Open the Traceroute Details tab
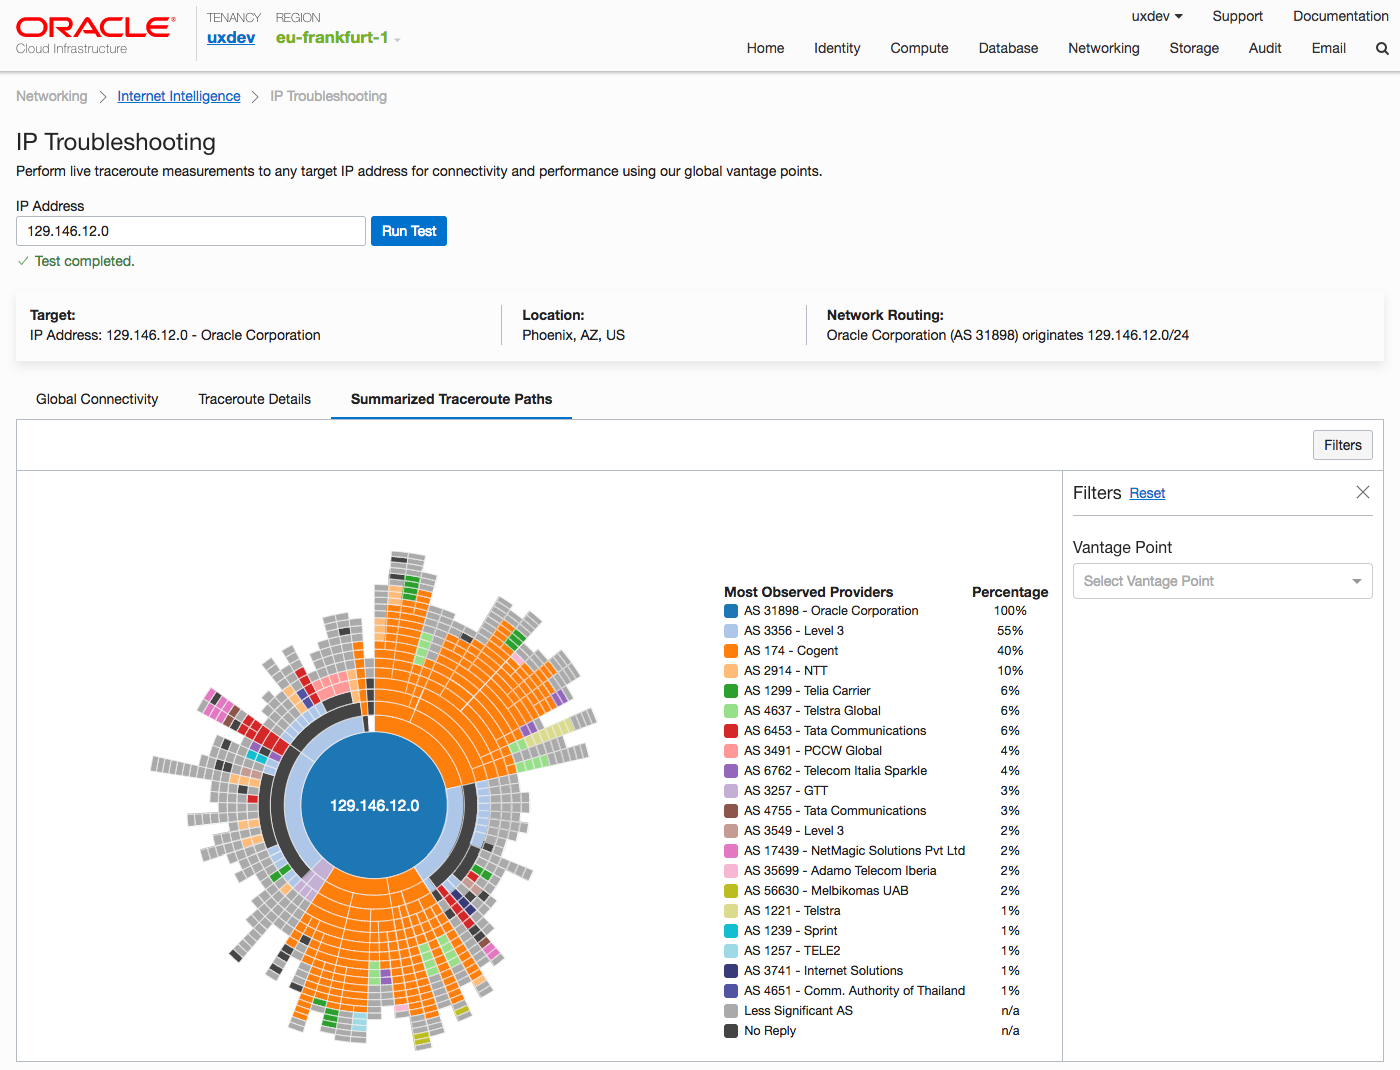The image size is (1400, 1070). point(254,399)
